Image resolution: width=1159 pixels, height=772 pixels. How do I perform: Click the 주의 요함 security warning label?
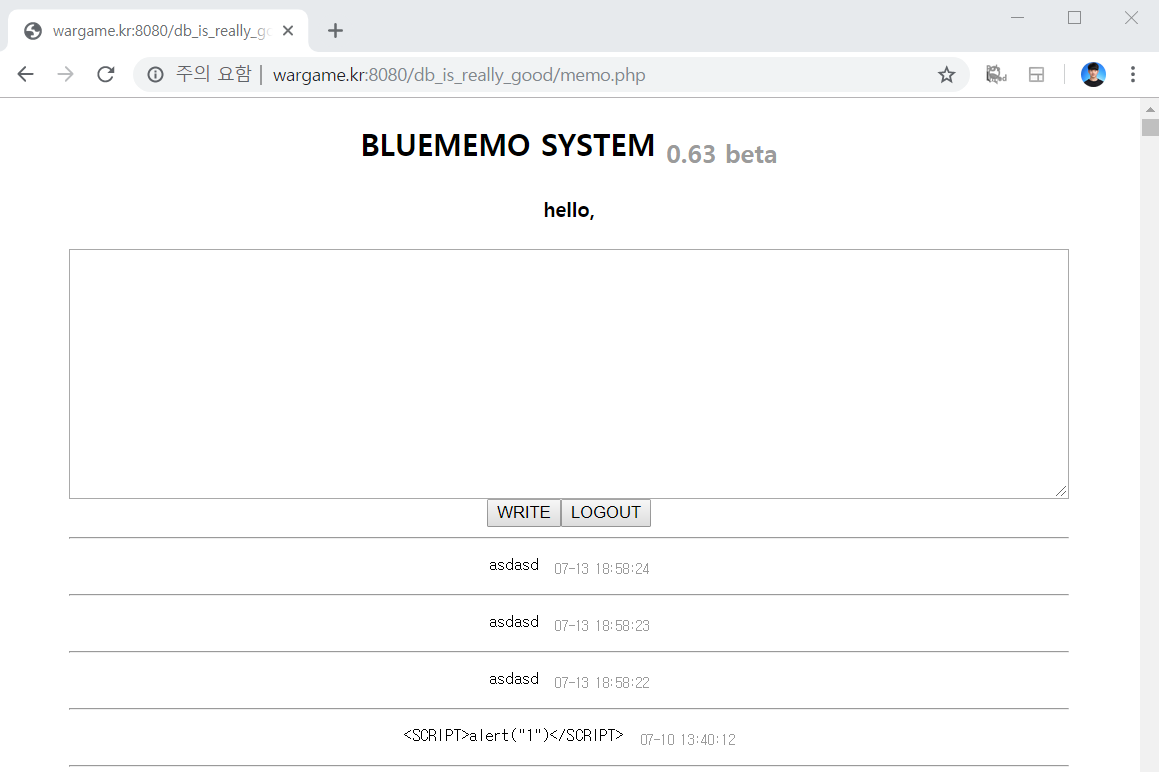pos(214,74)
